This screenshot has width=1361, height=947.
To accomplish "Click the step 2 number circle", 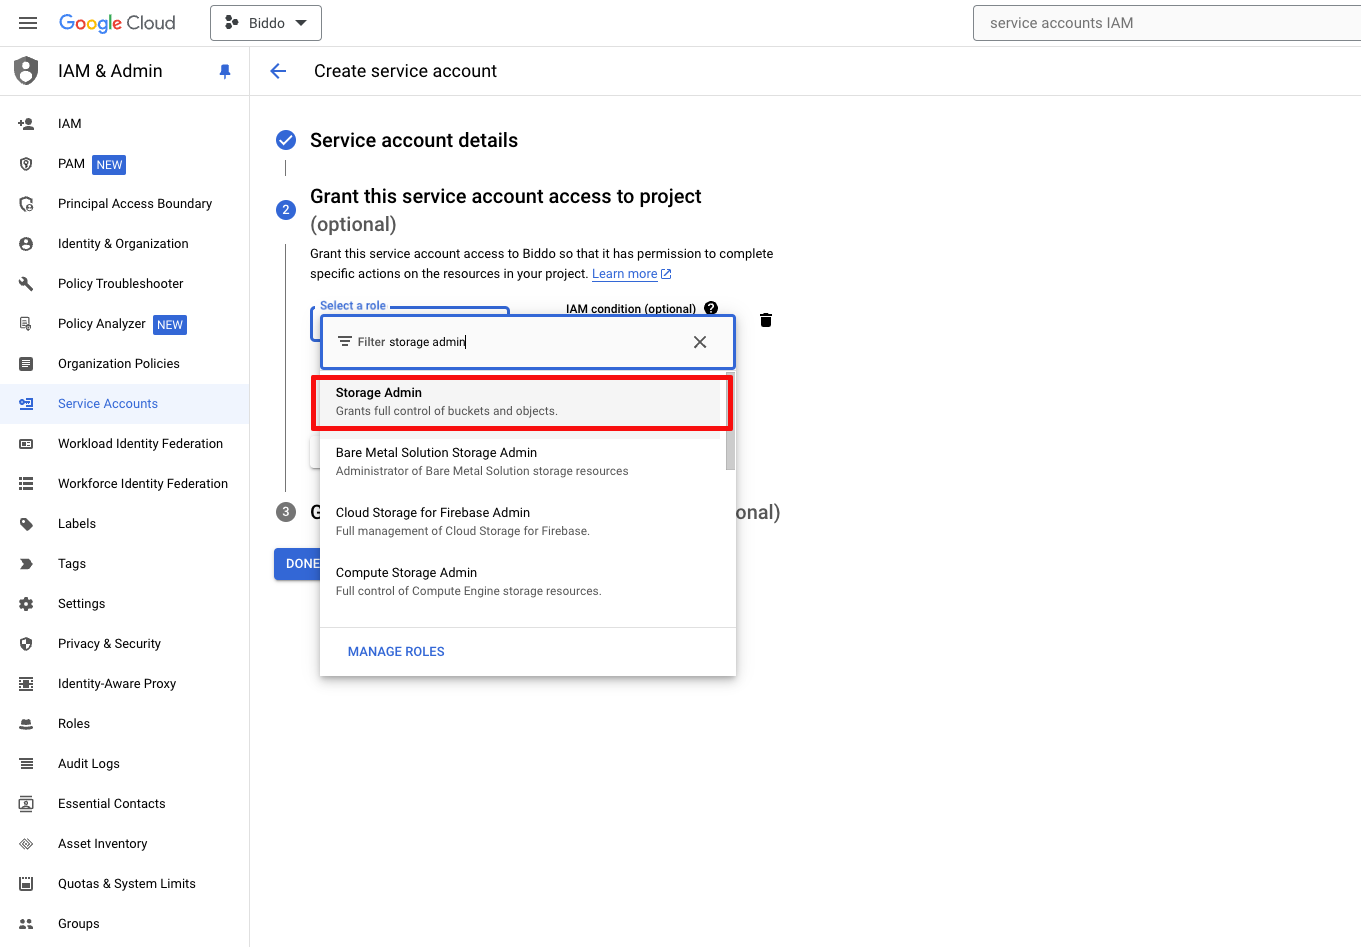I will pos(286,210).
